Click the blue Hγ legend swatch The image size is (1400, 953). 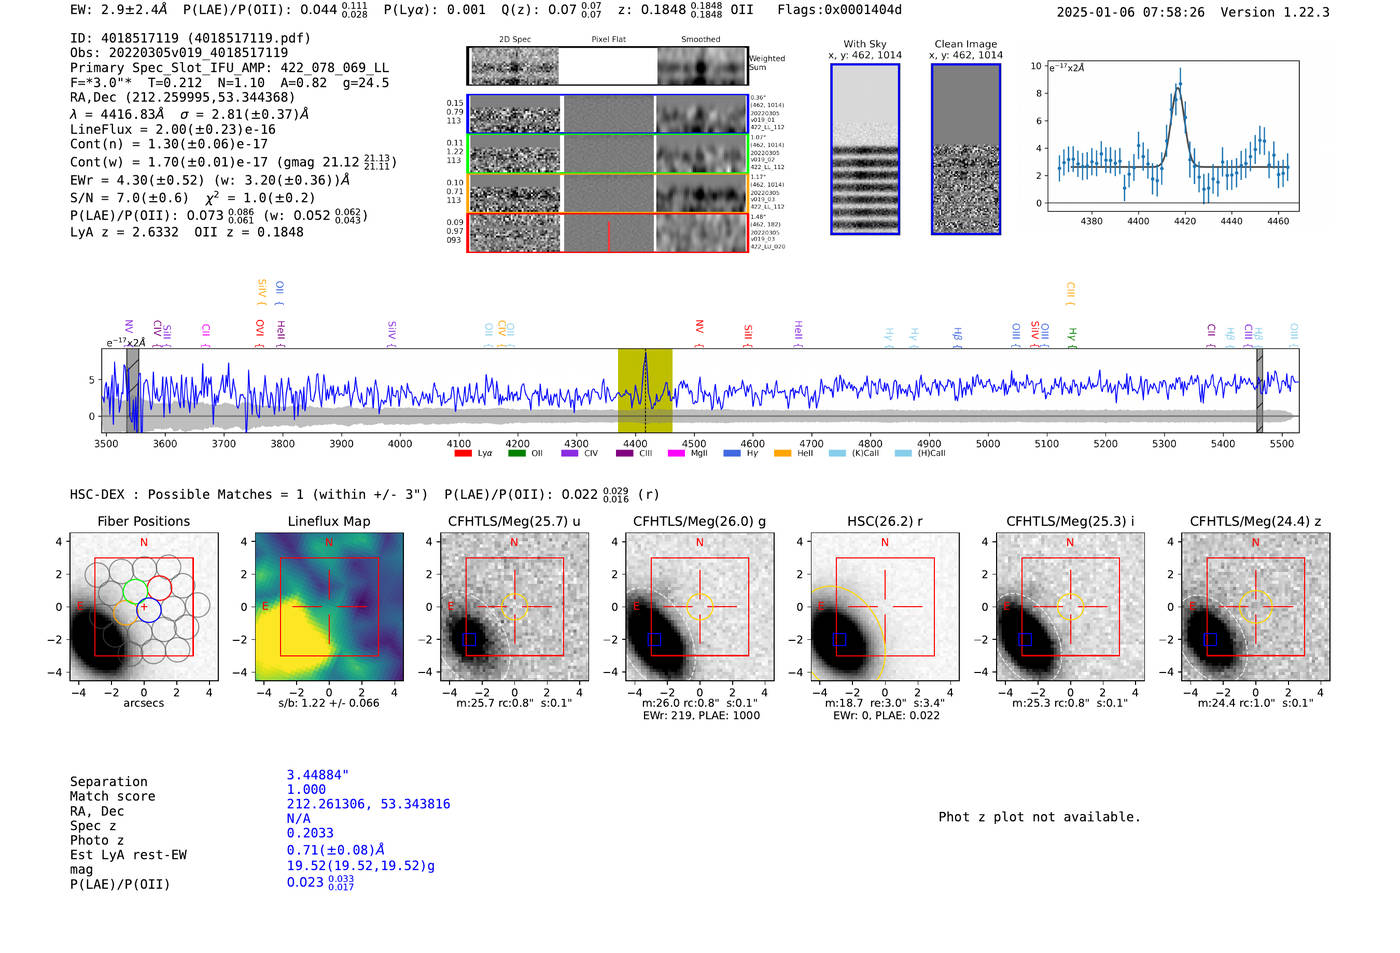click(x=732, y=453)
